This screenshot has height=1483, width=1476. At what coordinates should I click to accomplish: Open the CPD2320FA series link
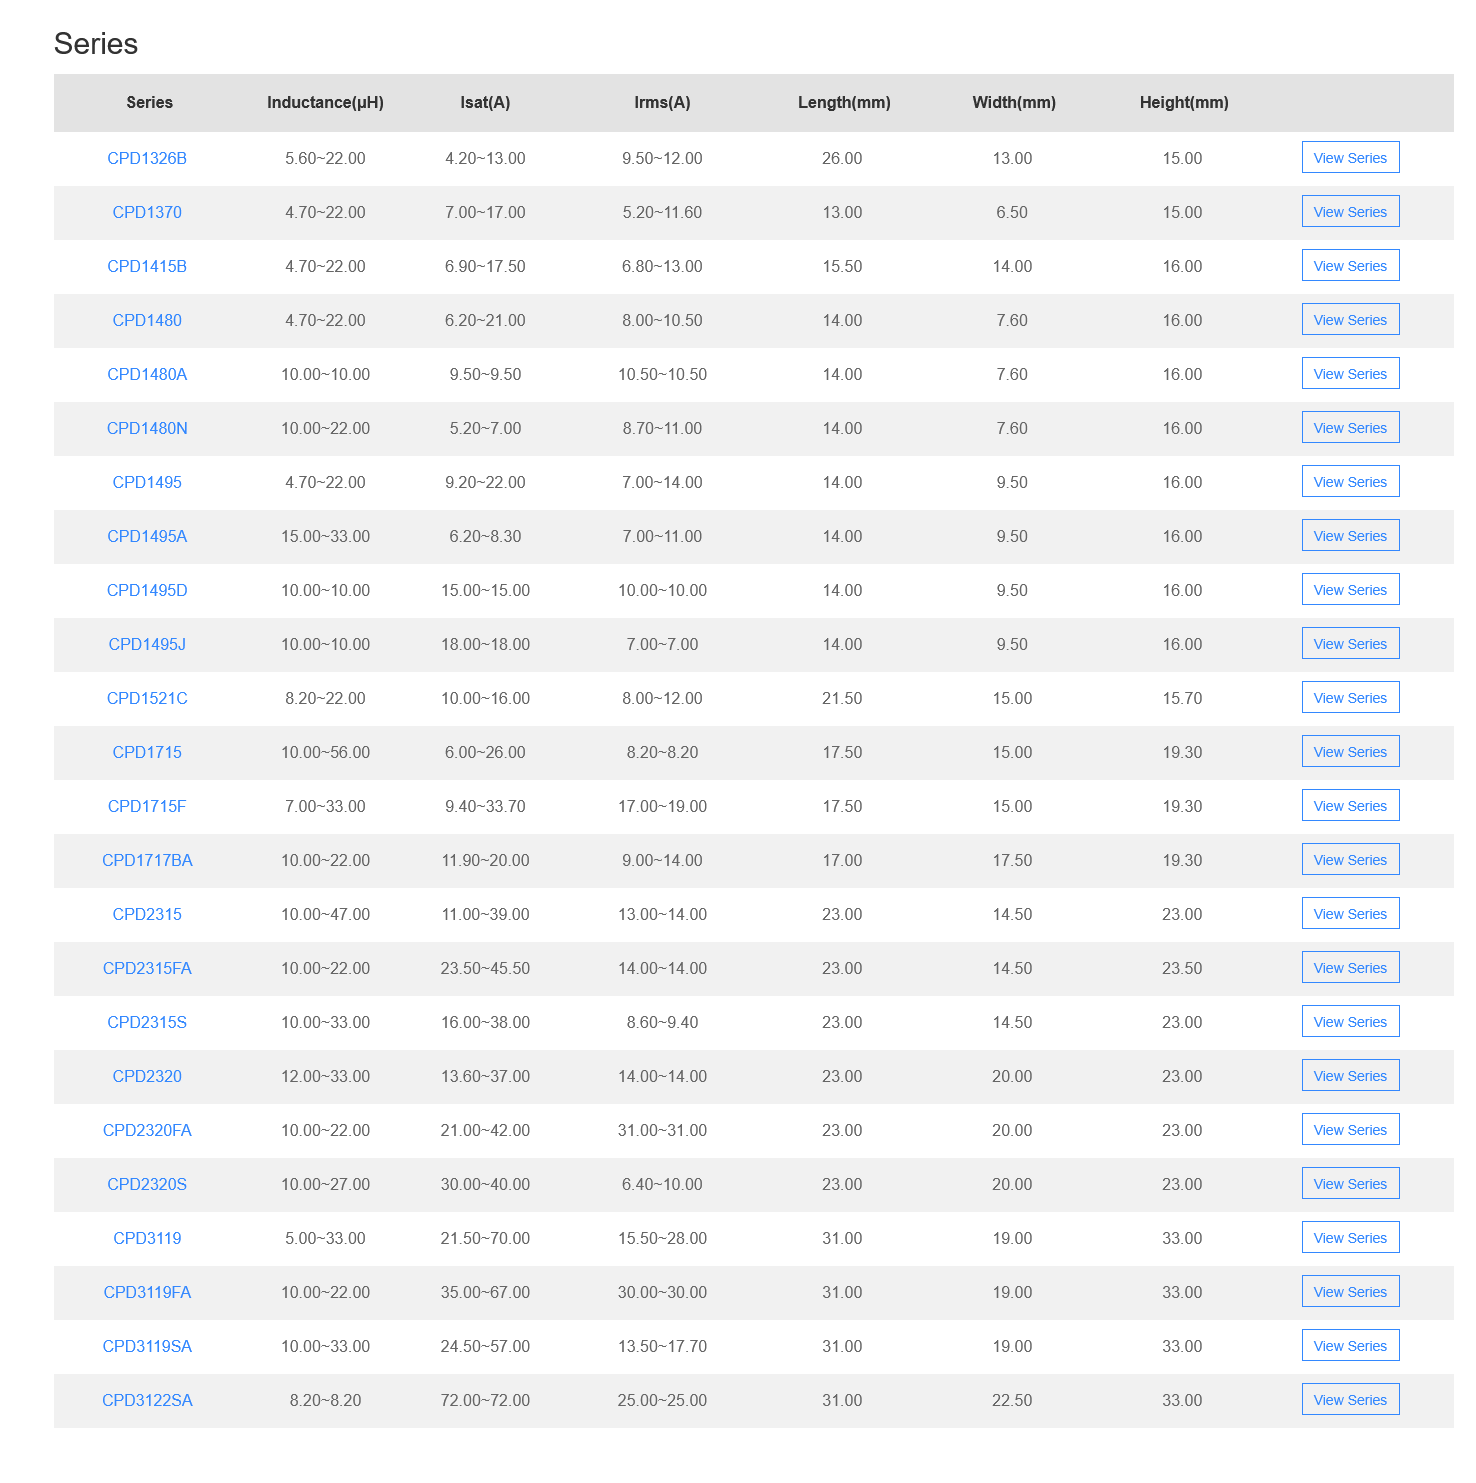coord(147,1130)
